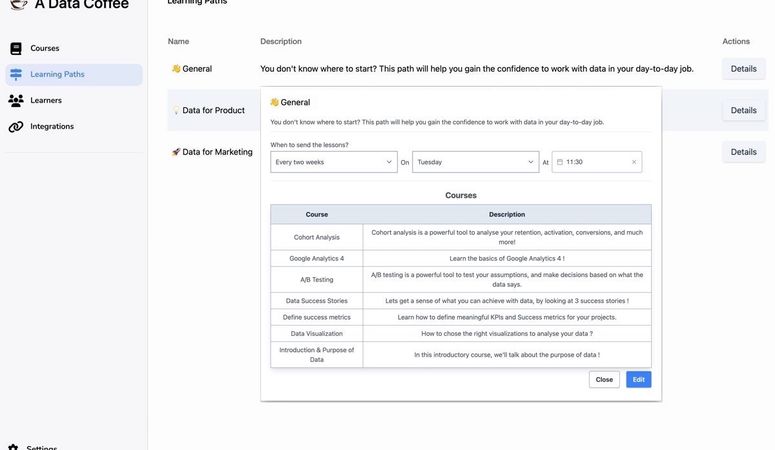Open the Courses menu item

[74, 48]
